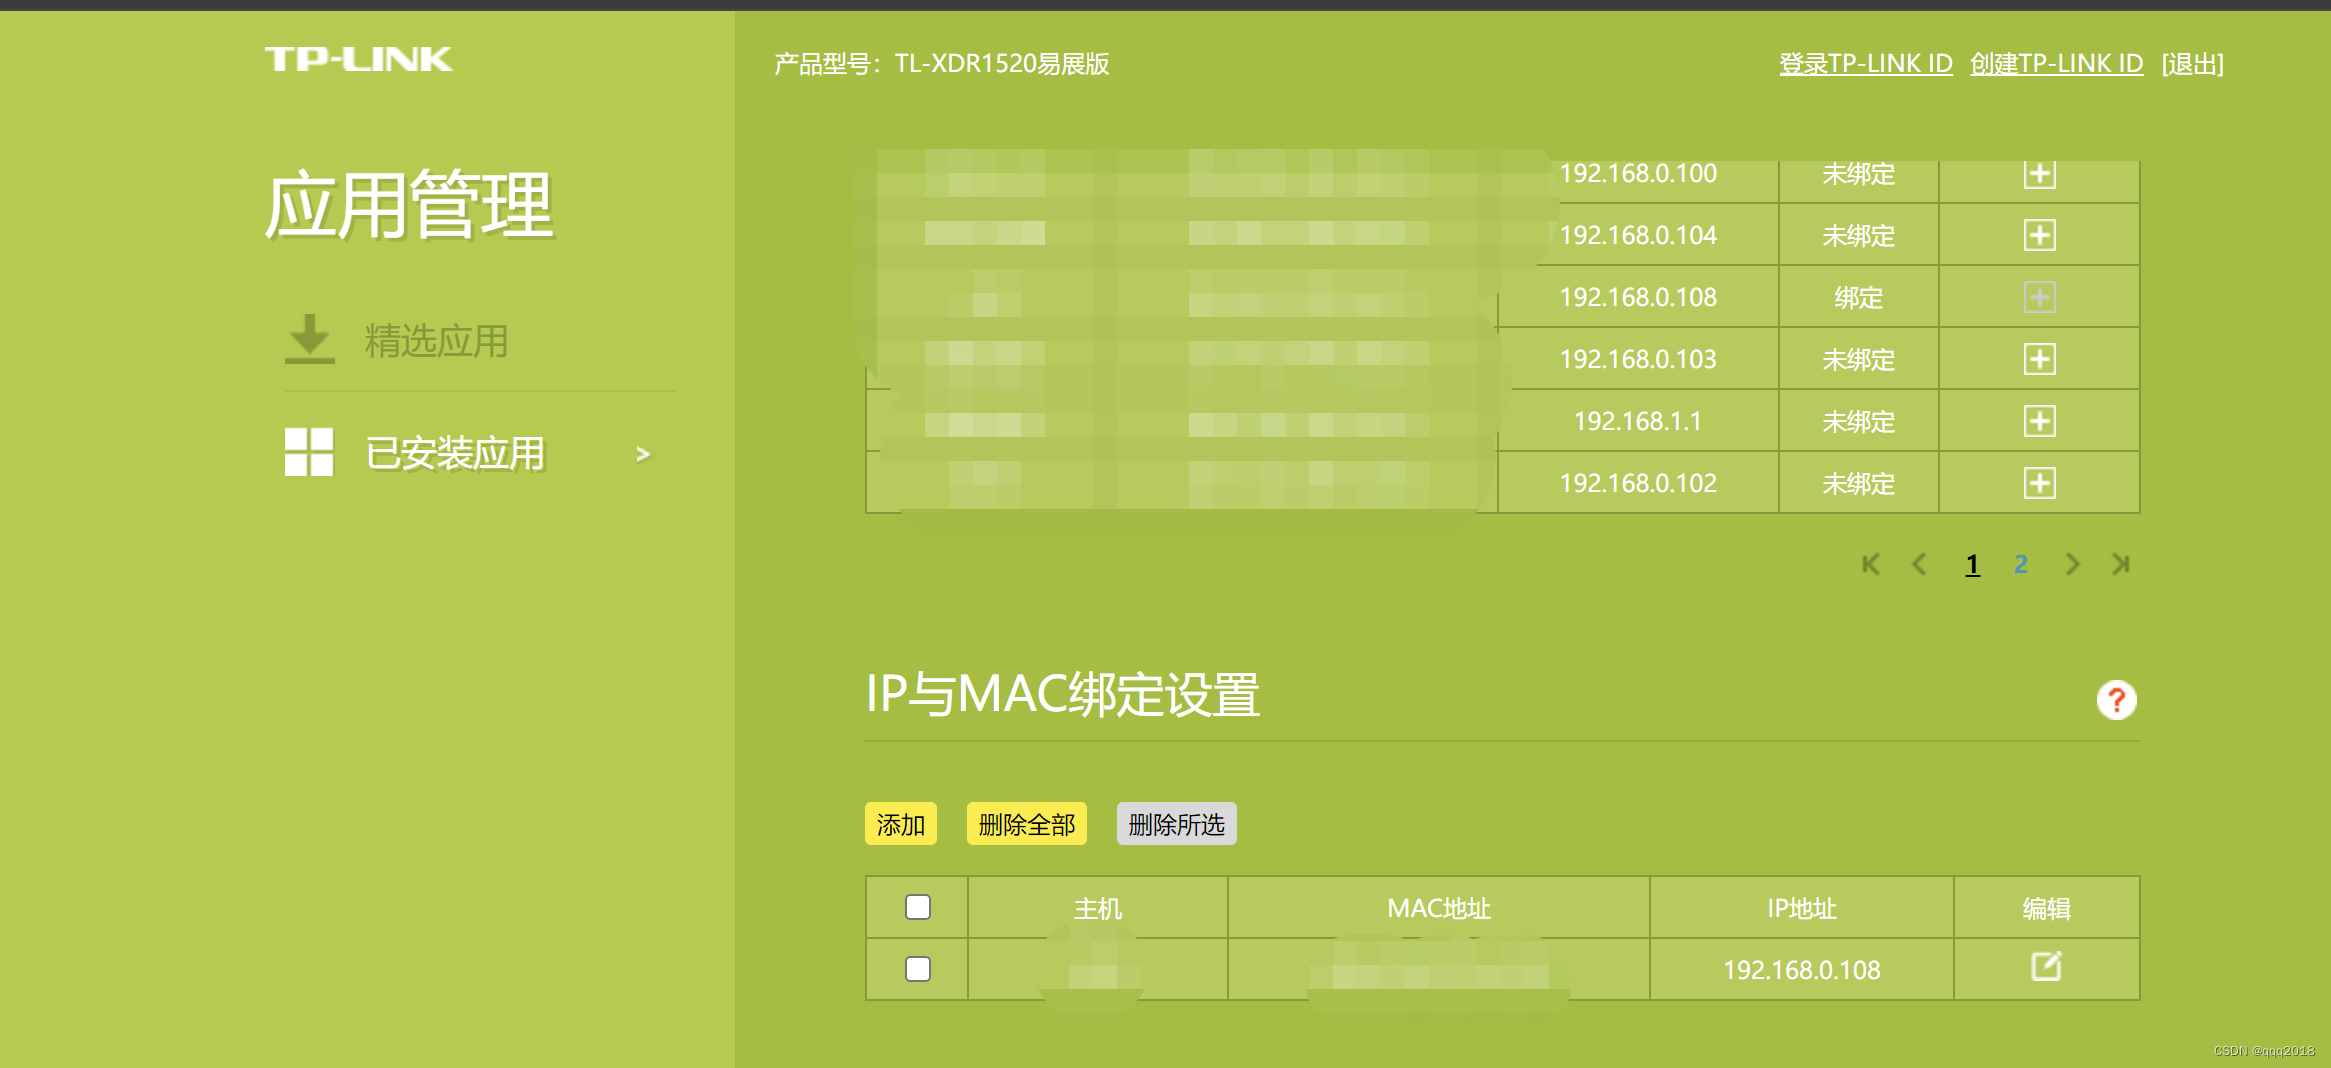Jump to the last page arrow

tap(2121, 564)
